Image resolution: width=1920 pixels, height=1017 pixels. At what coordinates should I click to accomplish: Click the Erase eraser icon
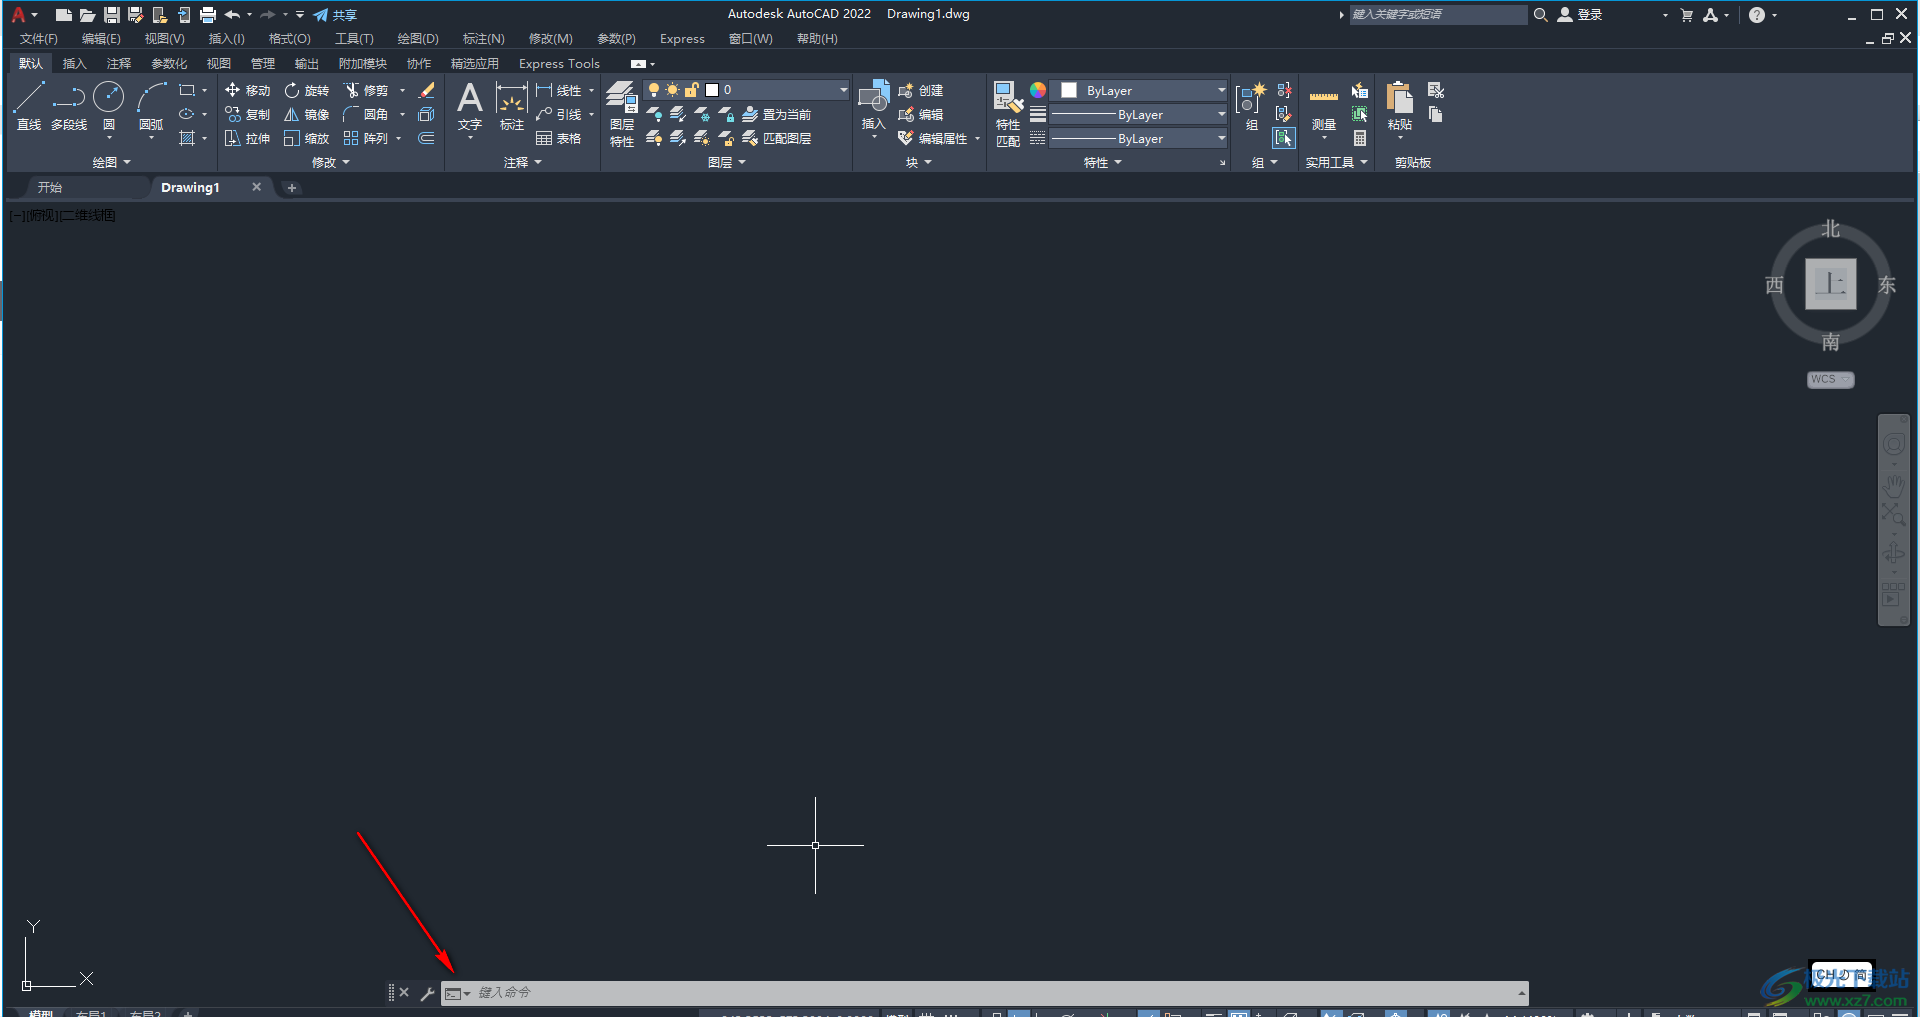[426, 90]
